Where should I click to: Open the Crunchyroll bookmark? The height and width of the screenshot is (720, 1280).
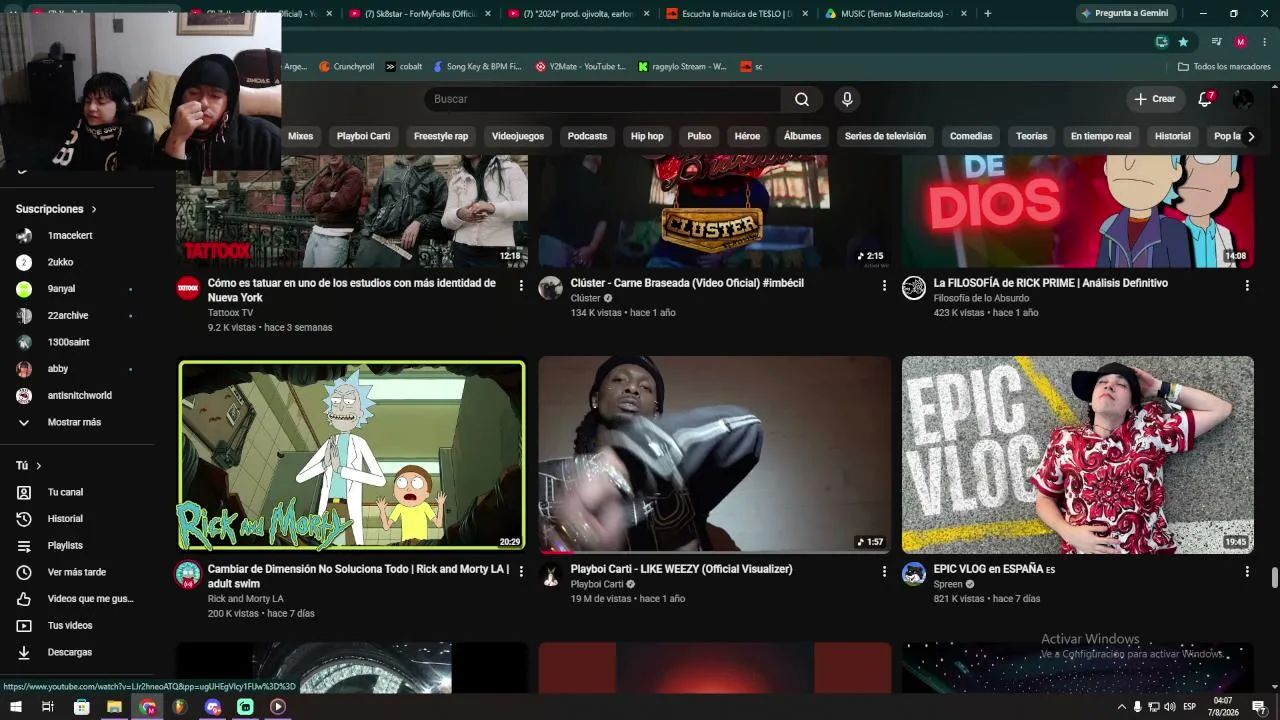point(346,67)
